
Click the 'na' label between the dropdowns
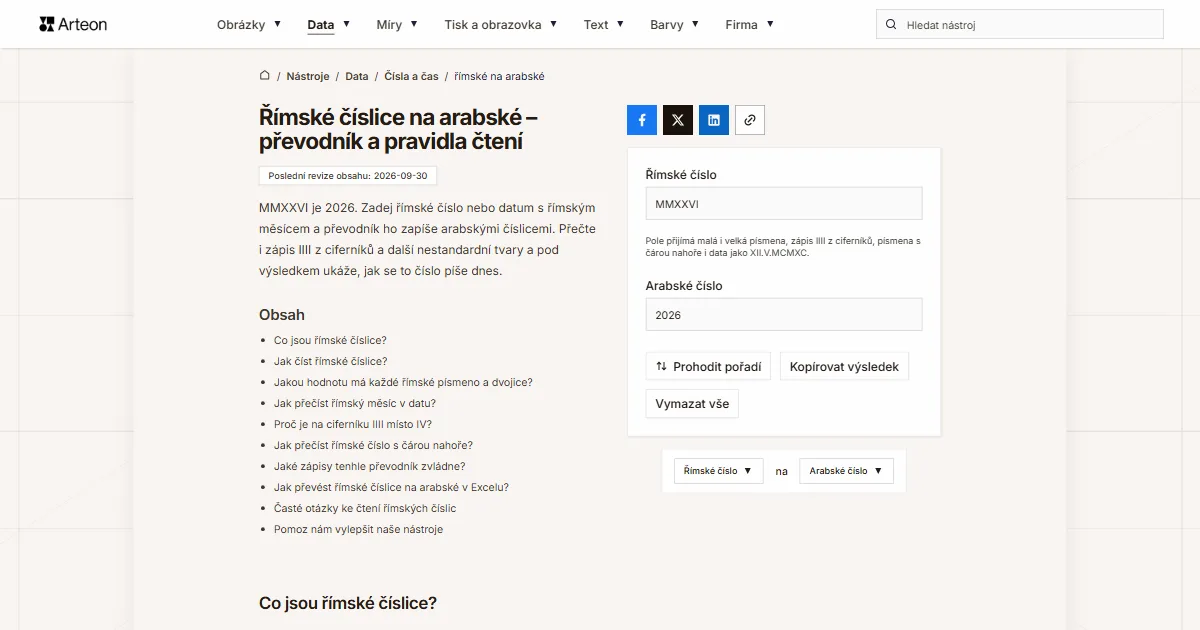coord(781,471)
